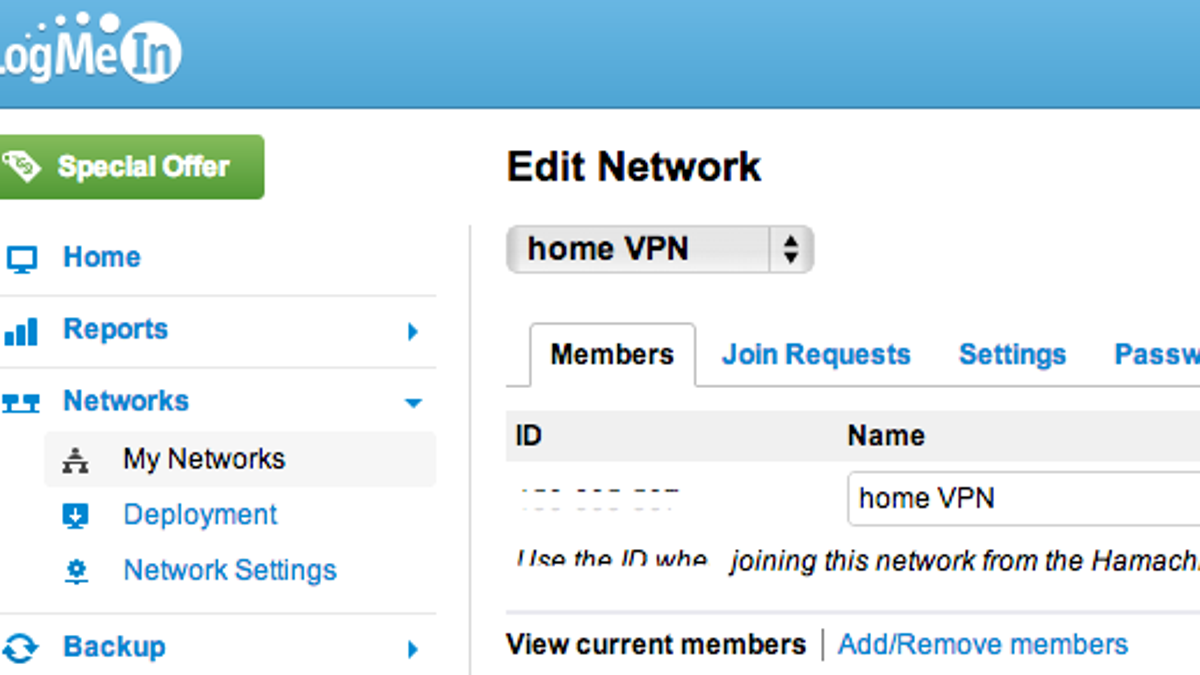The image size is (1200, 675).
Task: Click the network Name input field
Action: click(1023, 498)
